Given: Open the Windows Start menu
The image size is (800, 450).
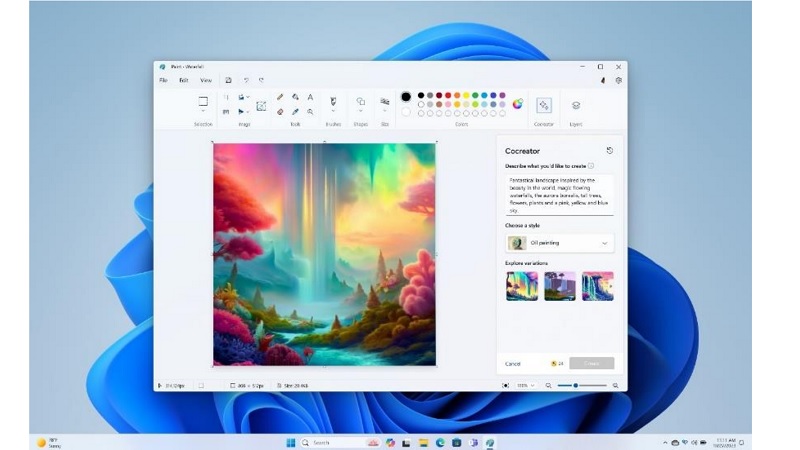Looking at the screenshot, I should 291,442.
